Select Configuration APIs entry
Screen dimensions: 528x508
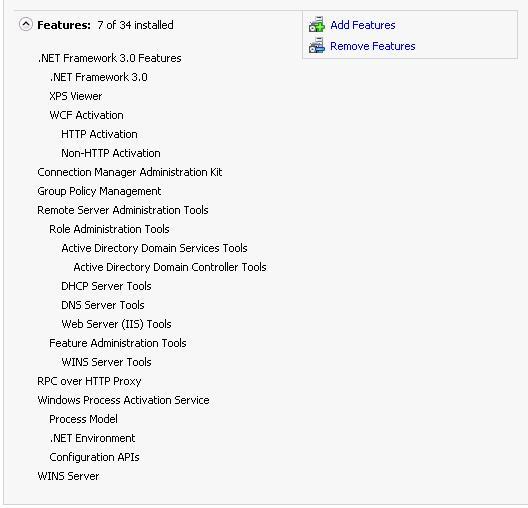94,457
